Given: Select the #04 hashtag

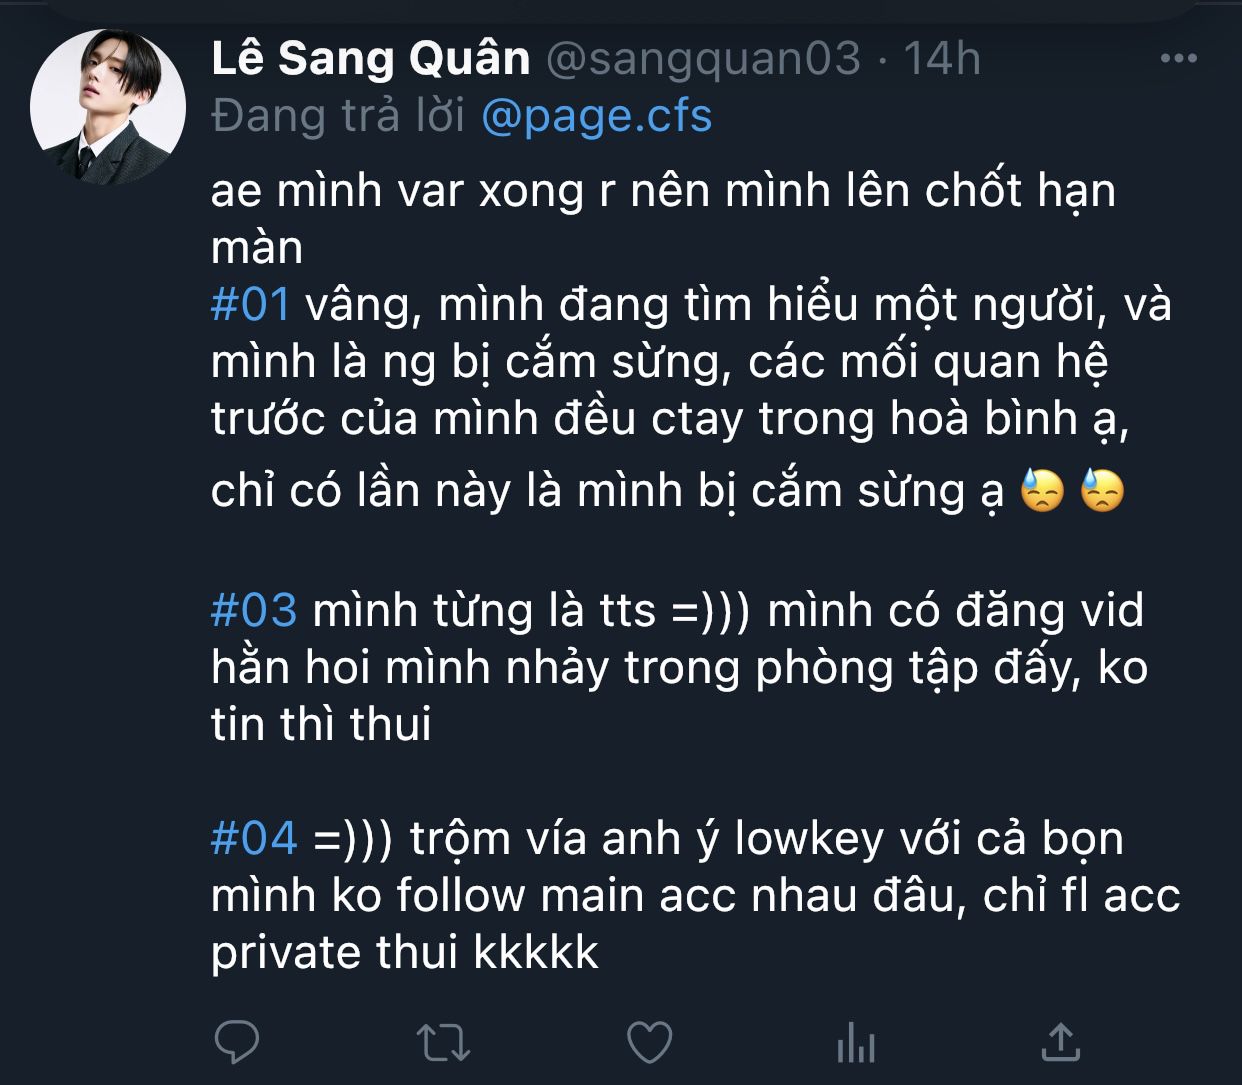Looking at the screenshot, I should (x=254, y=837).
